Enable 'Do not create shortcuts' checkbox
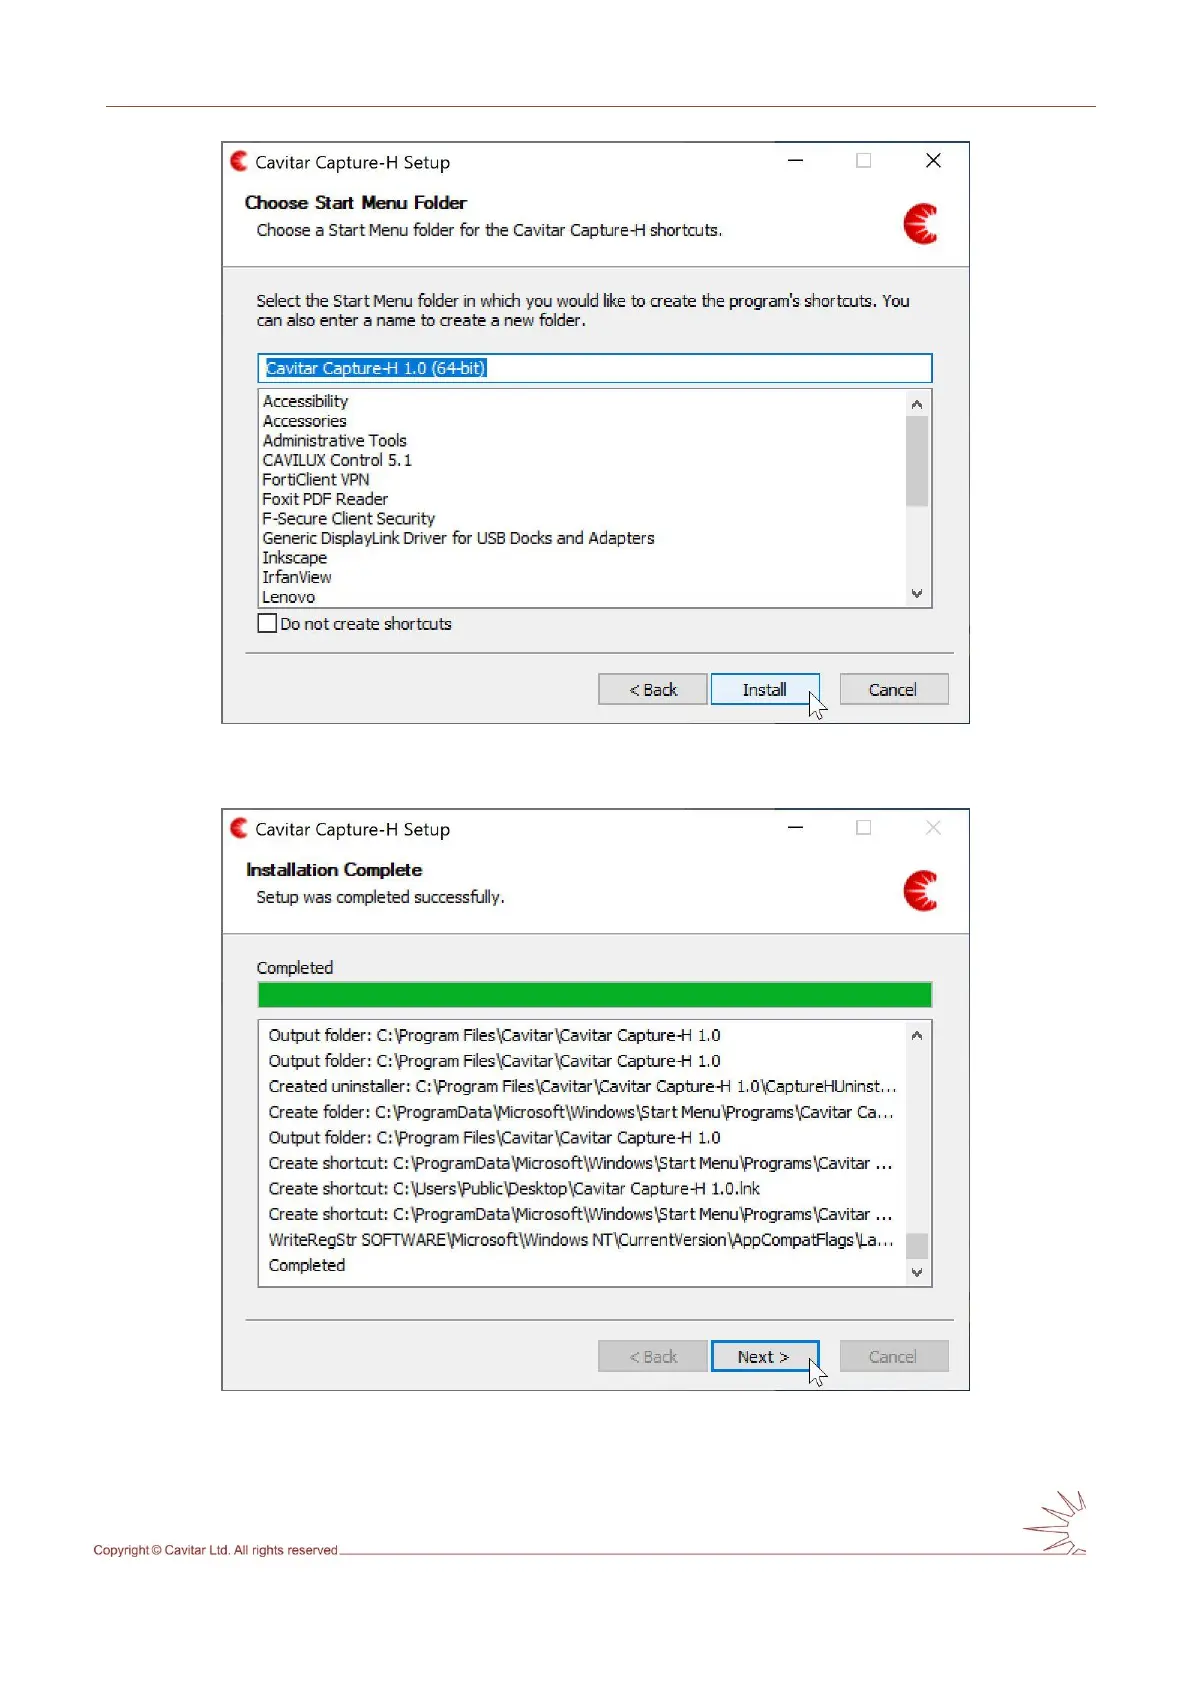The image size is (1191, 1684). click(267, 623)
